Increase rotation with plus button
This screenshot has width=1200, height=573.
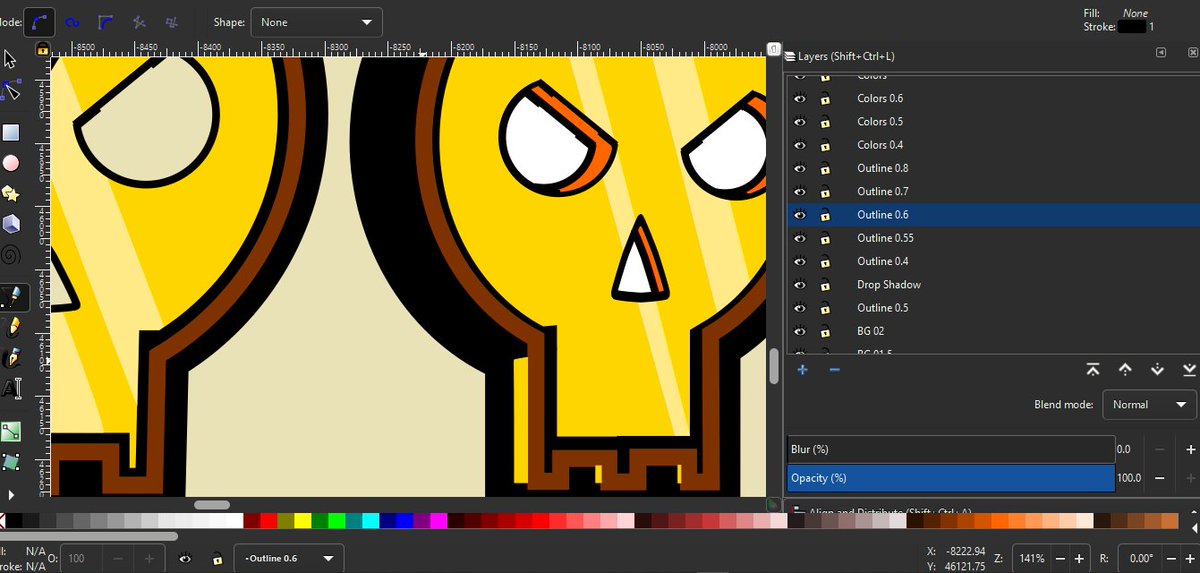pos(1189,558)
